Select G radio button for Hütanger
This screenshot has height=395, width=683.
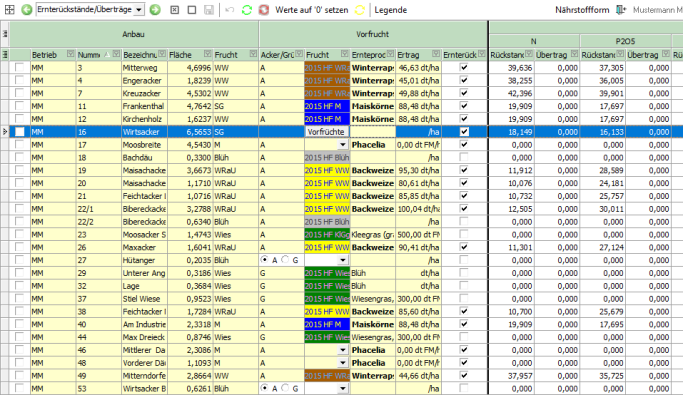(x=285, y=260)
